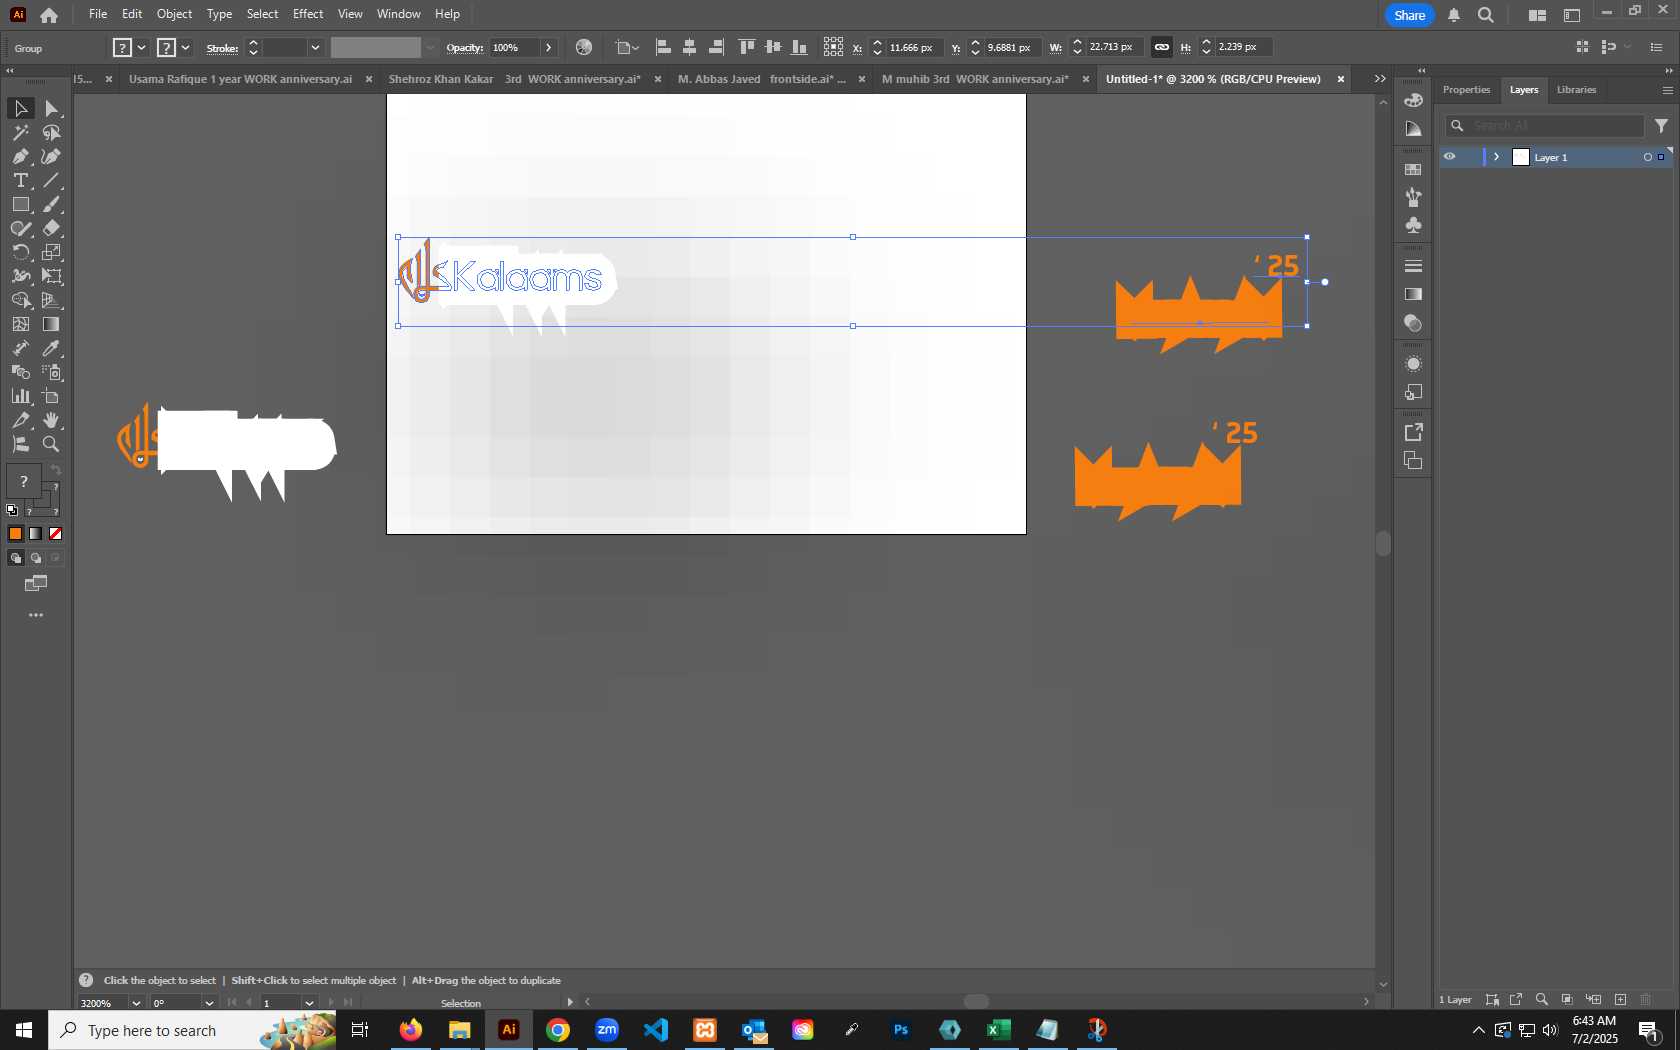This screenshot has width=1680, height=1050.
Task: Open the Layers panel options menu
Action: 1667,90
